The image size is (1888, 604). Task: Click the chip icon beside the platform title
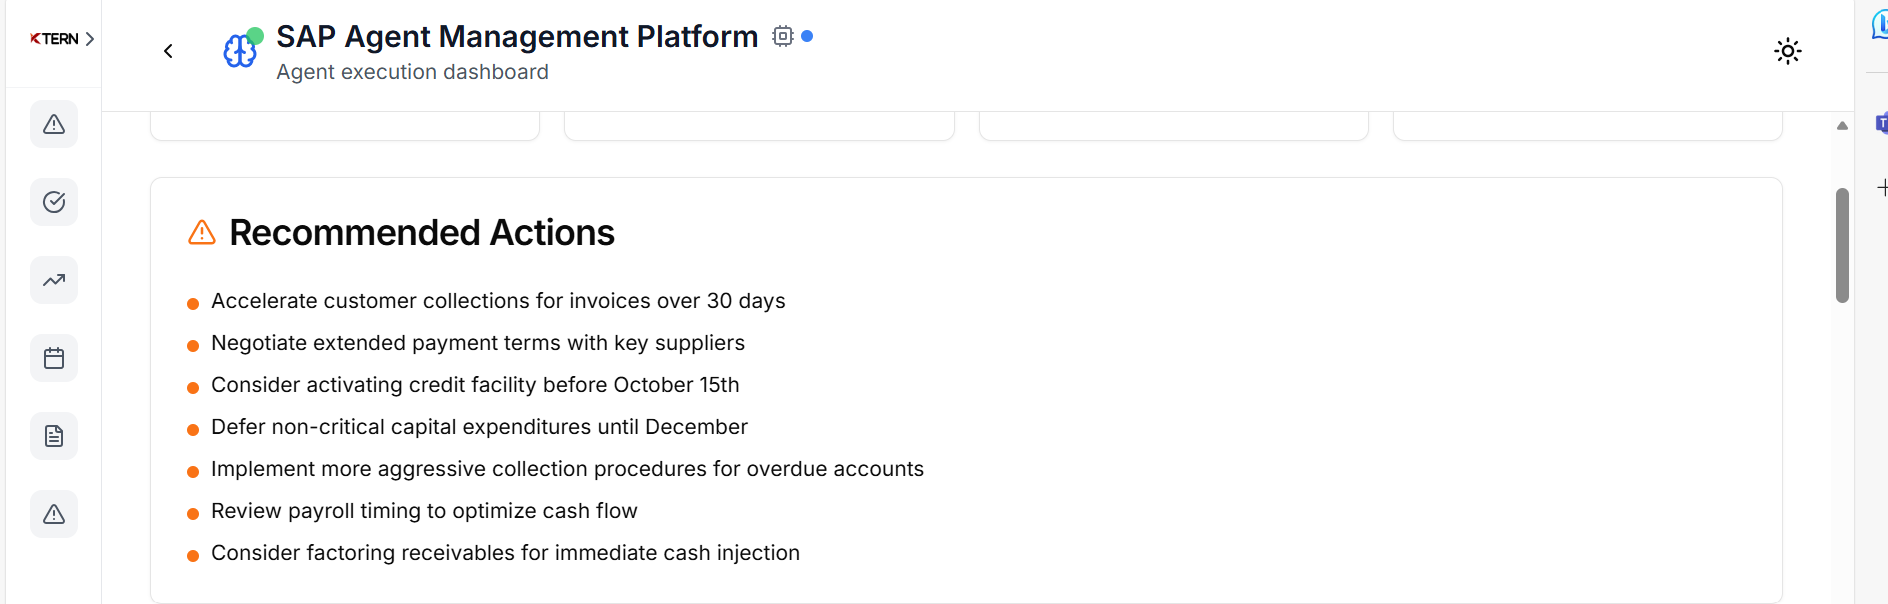[782, 36]
